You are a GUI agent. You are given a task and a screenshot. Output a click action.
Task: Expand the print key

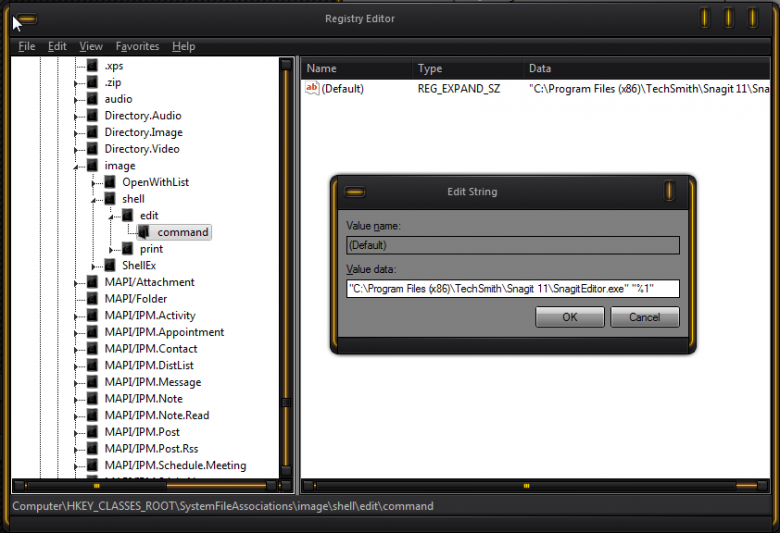point(111,250)
